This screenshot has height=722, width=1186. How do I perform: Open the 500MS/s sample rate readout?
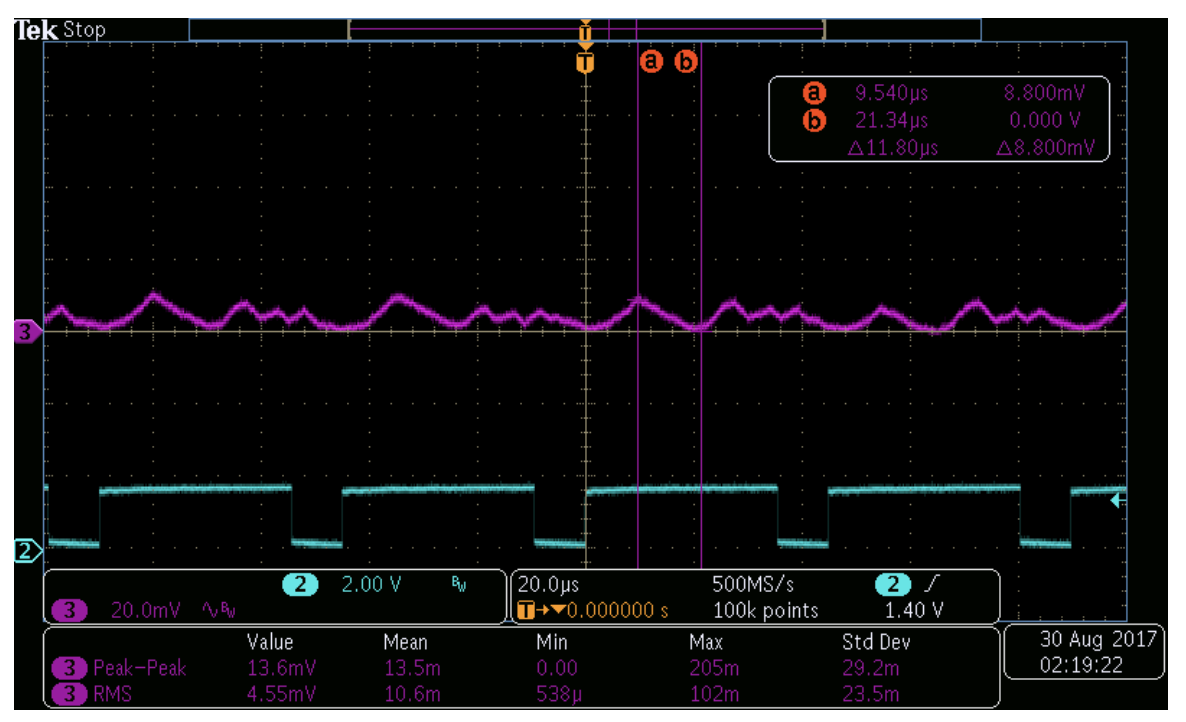coord(752,585)
